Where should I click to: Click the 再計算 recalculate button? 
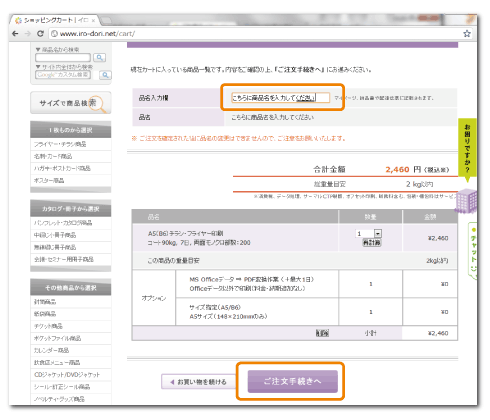click(x=371, y=242)
